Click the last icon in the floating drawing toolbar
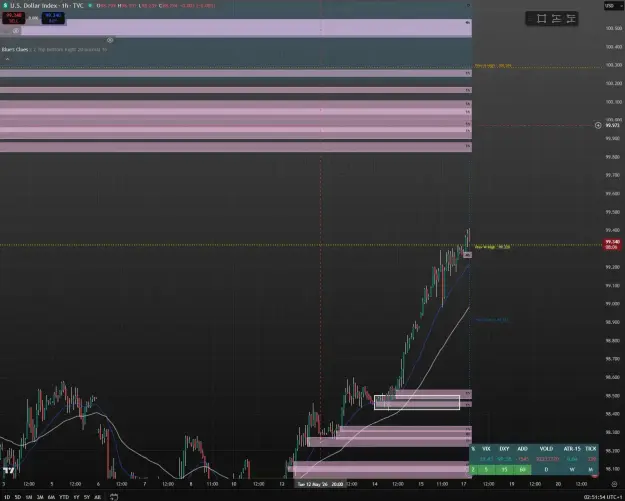 [x=571, y=19]
